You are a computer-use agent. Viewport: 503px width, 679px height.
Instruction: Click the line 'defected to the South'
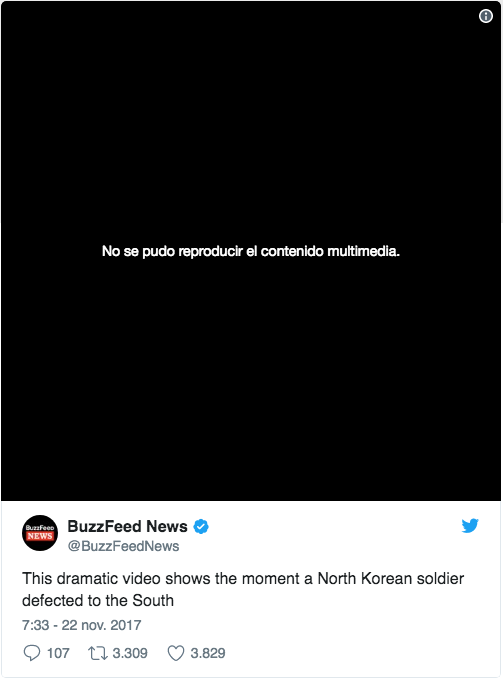[x=98, y=601]
